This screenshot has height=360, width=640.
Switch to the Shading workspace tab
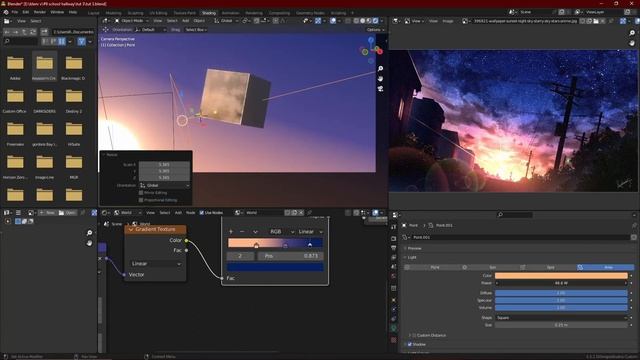pyautogui.click(x=209, y=13)
